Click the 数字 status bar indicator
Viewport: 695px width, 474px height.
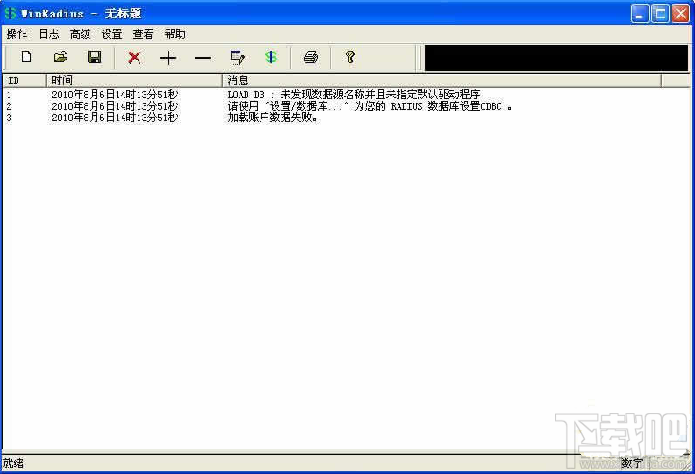pyautogui.click(x=632, y=463)
